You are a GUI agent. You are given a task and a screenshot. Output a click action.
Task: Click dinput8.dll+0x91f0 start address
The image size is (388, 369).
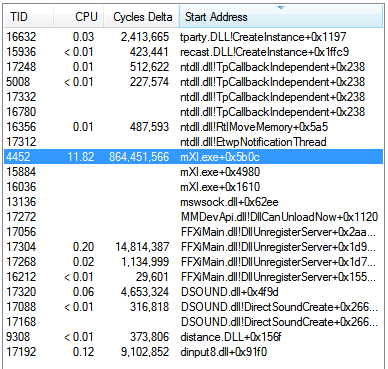pyautogui.click(x=223, y=352)
